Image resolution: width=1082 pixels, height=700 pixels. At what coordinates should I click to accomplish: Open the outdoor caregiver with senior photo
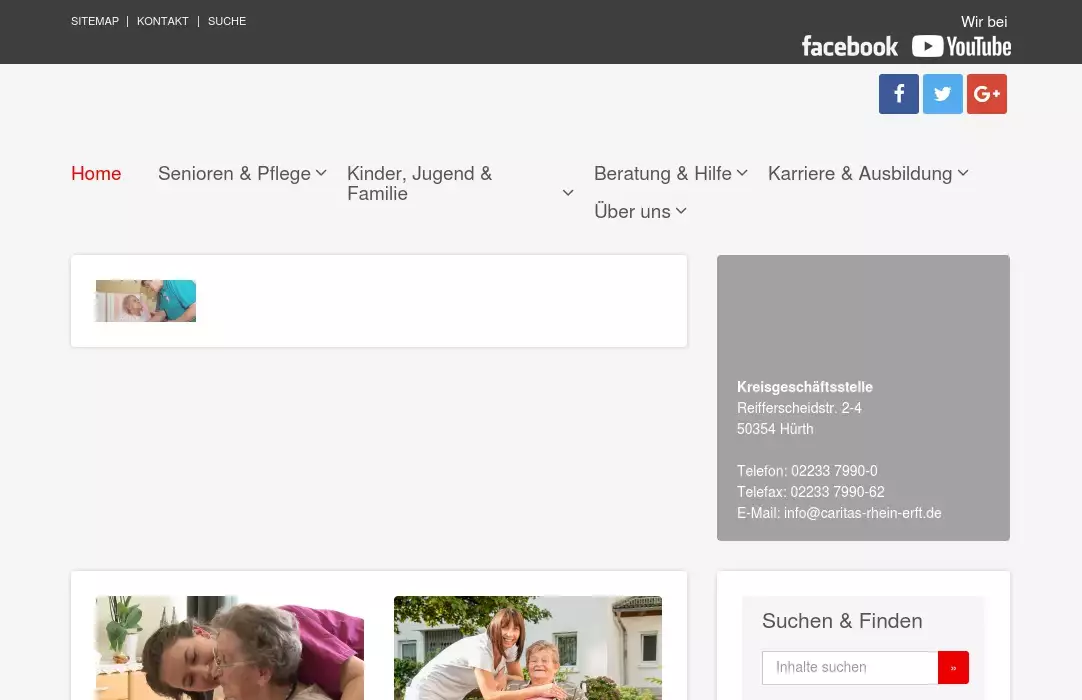coord(527,648)
